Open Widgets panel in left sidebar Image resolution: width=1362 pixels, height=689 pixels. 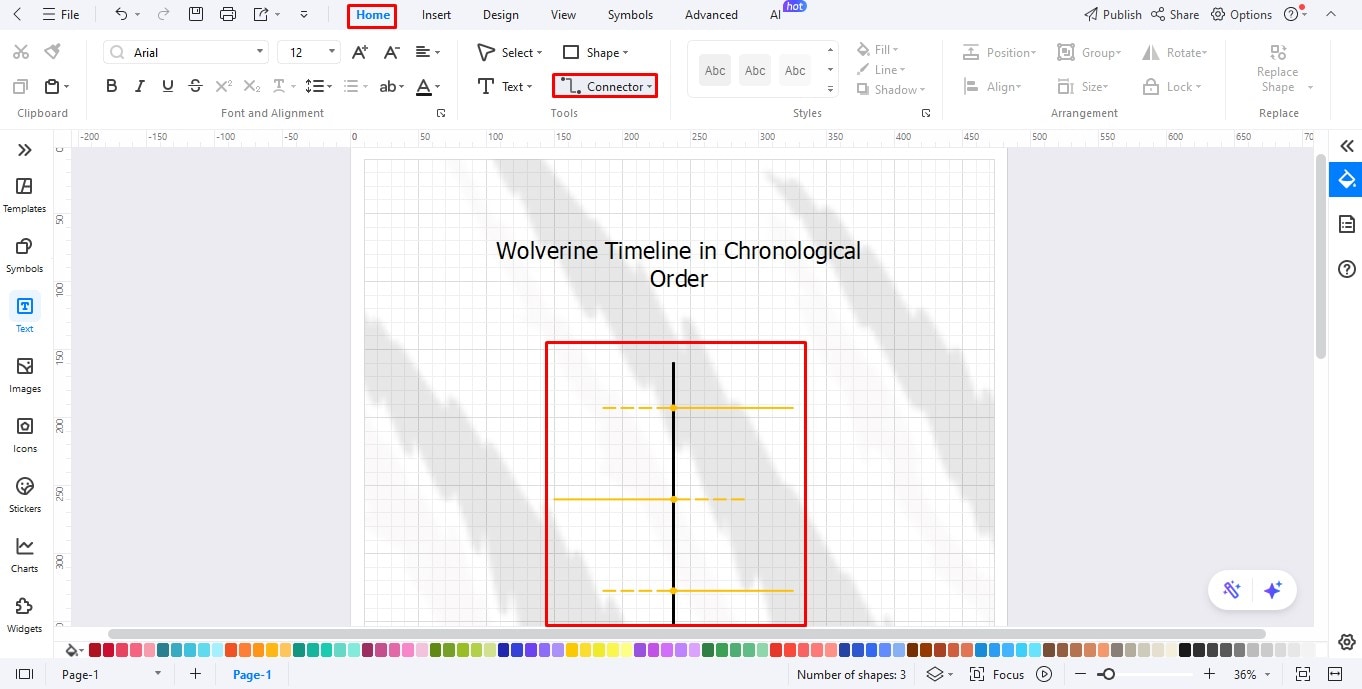click(x=25, y=615)
